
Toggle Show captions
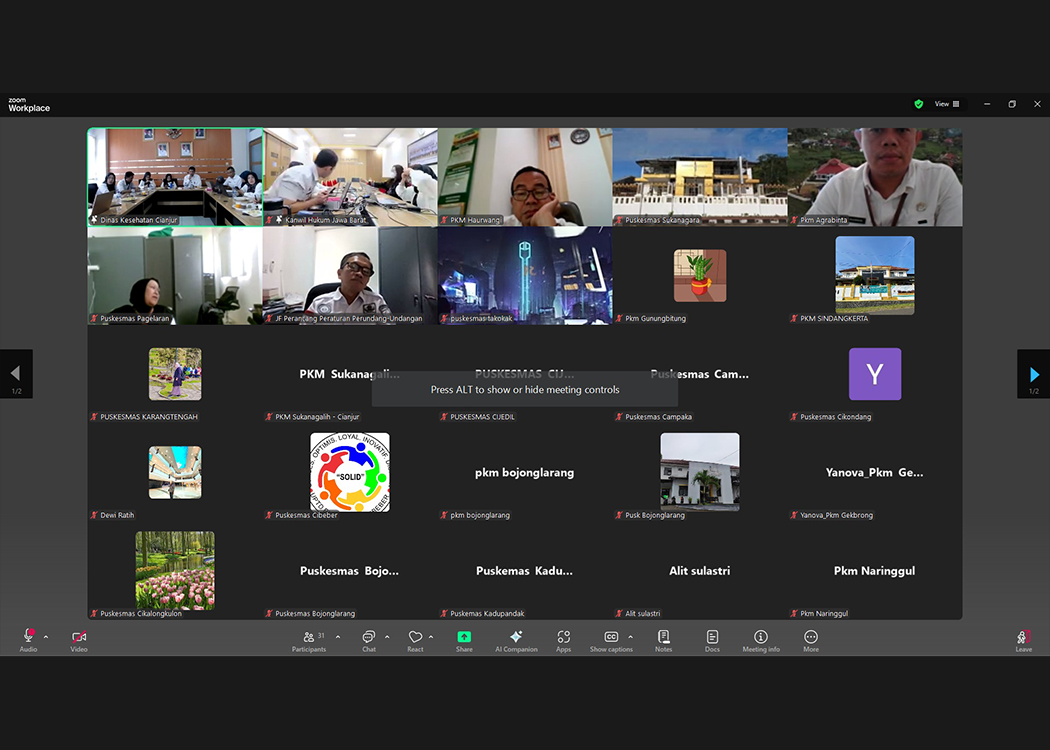pos(611,639)
